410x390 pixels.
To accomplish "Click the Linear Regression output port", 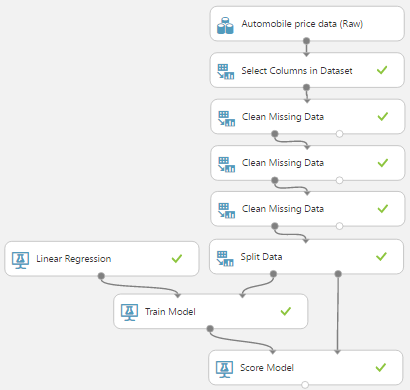I will tap(101, 276).
